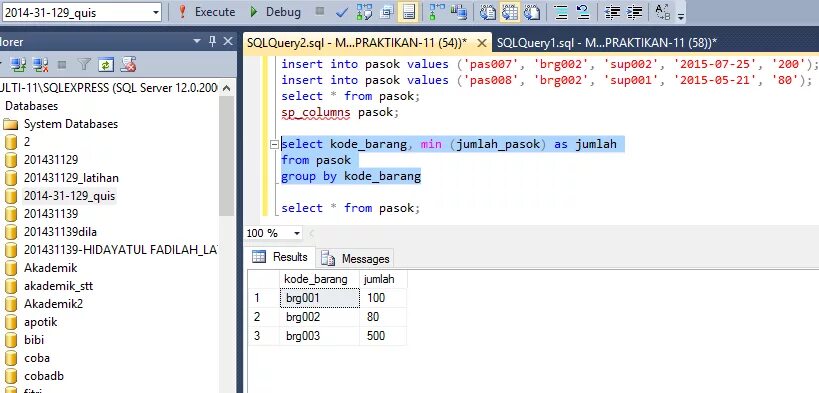
Task: Switch output to Results to Grid
Action: [510, 12]
